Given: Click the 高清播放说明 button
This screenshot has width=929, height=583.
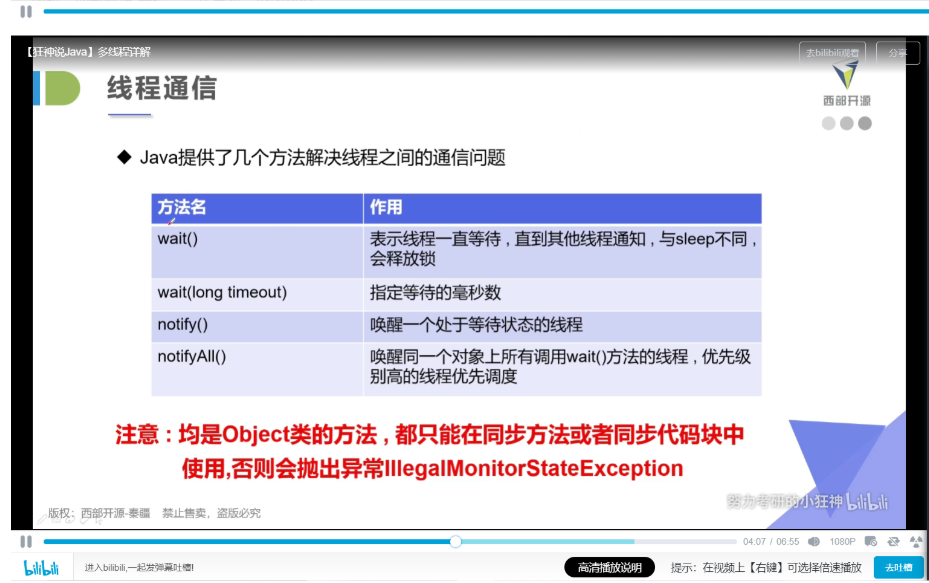Looking at the screenshot, I should (611, 566).
